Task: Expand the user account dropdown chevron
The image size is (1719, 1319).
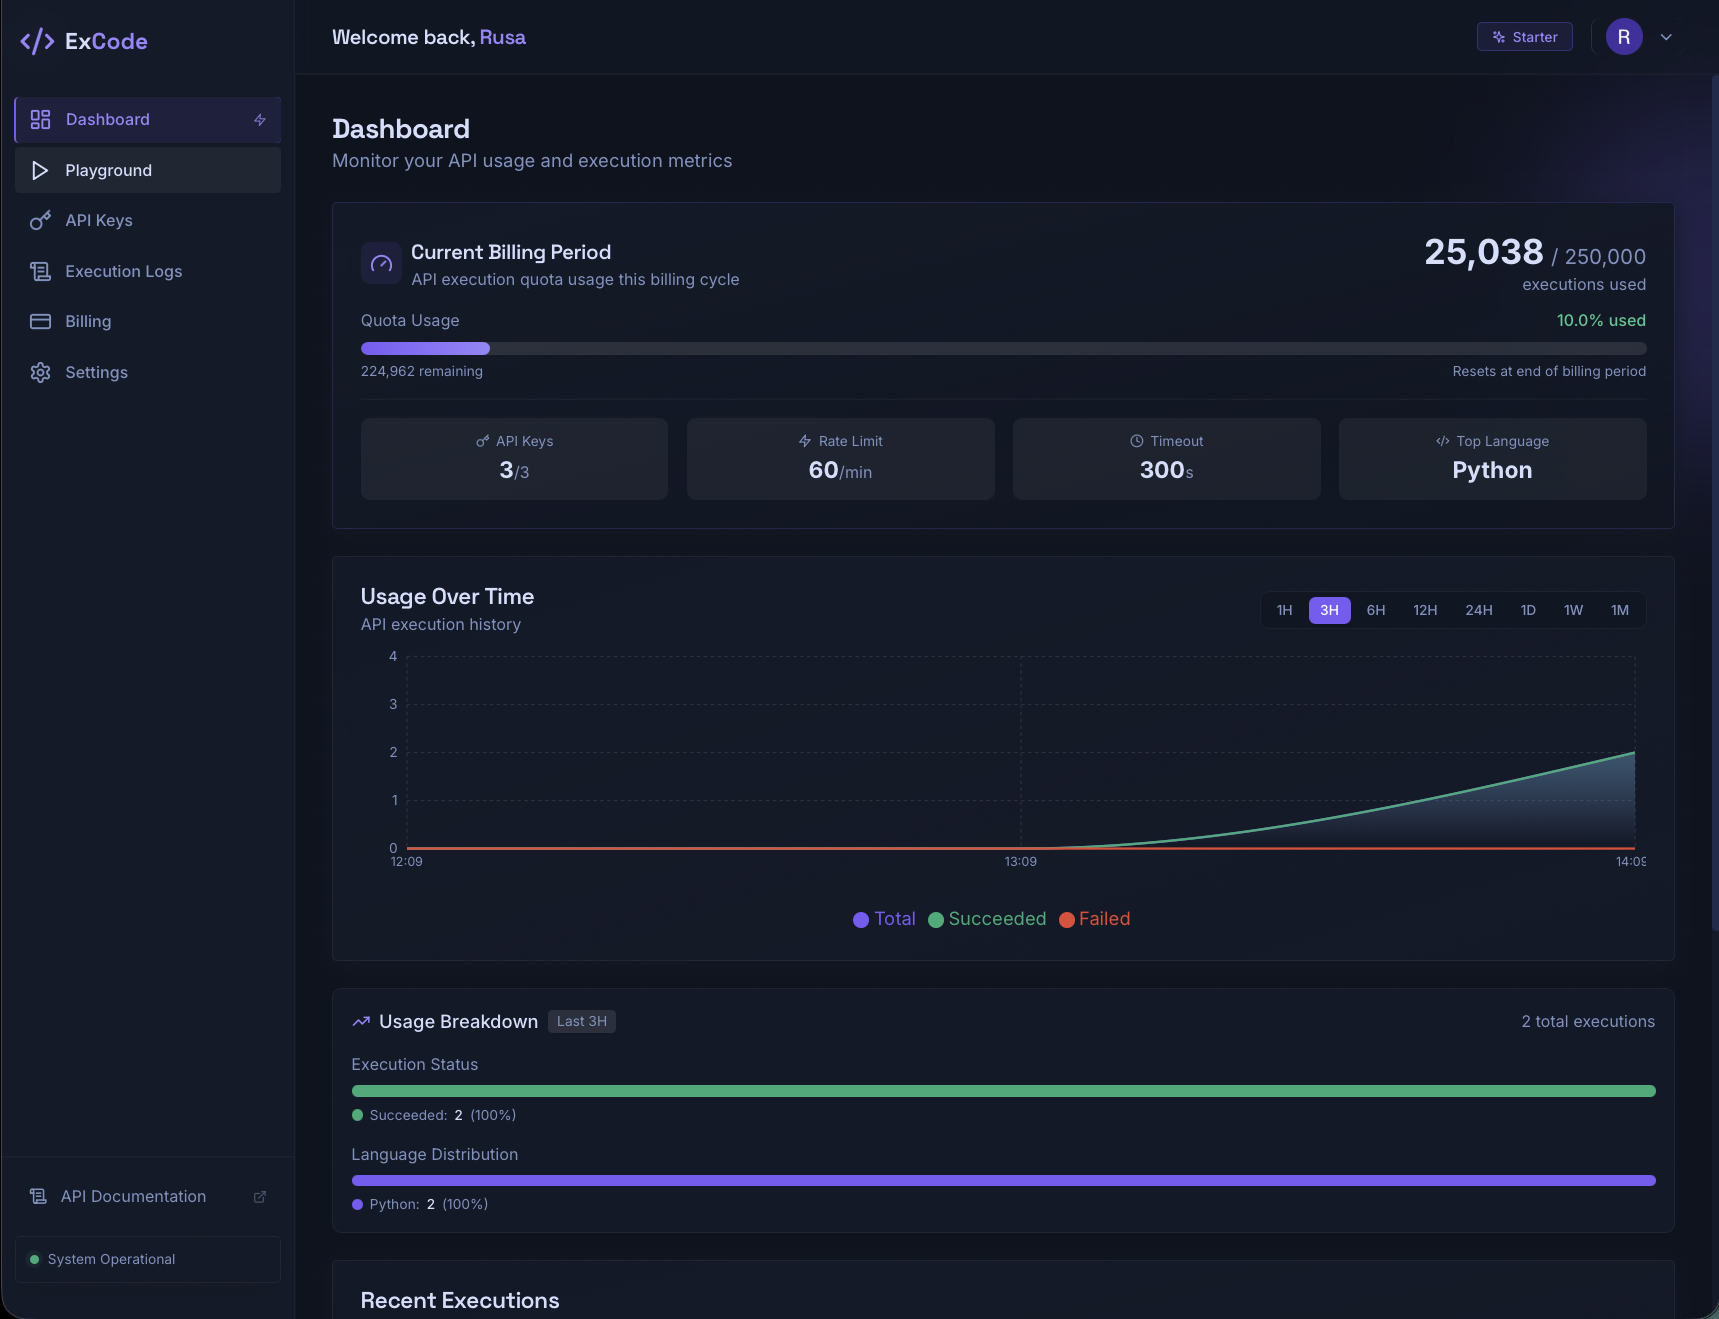Action: [x=1666, y=38]
